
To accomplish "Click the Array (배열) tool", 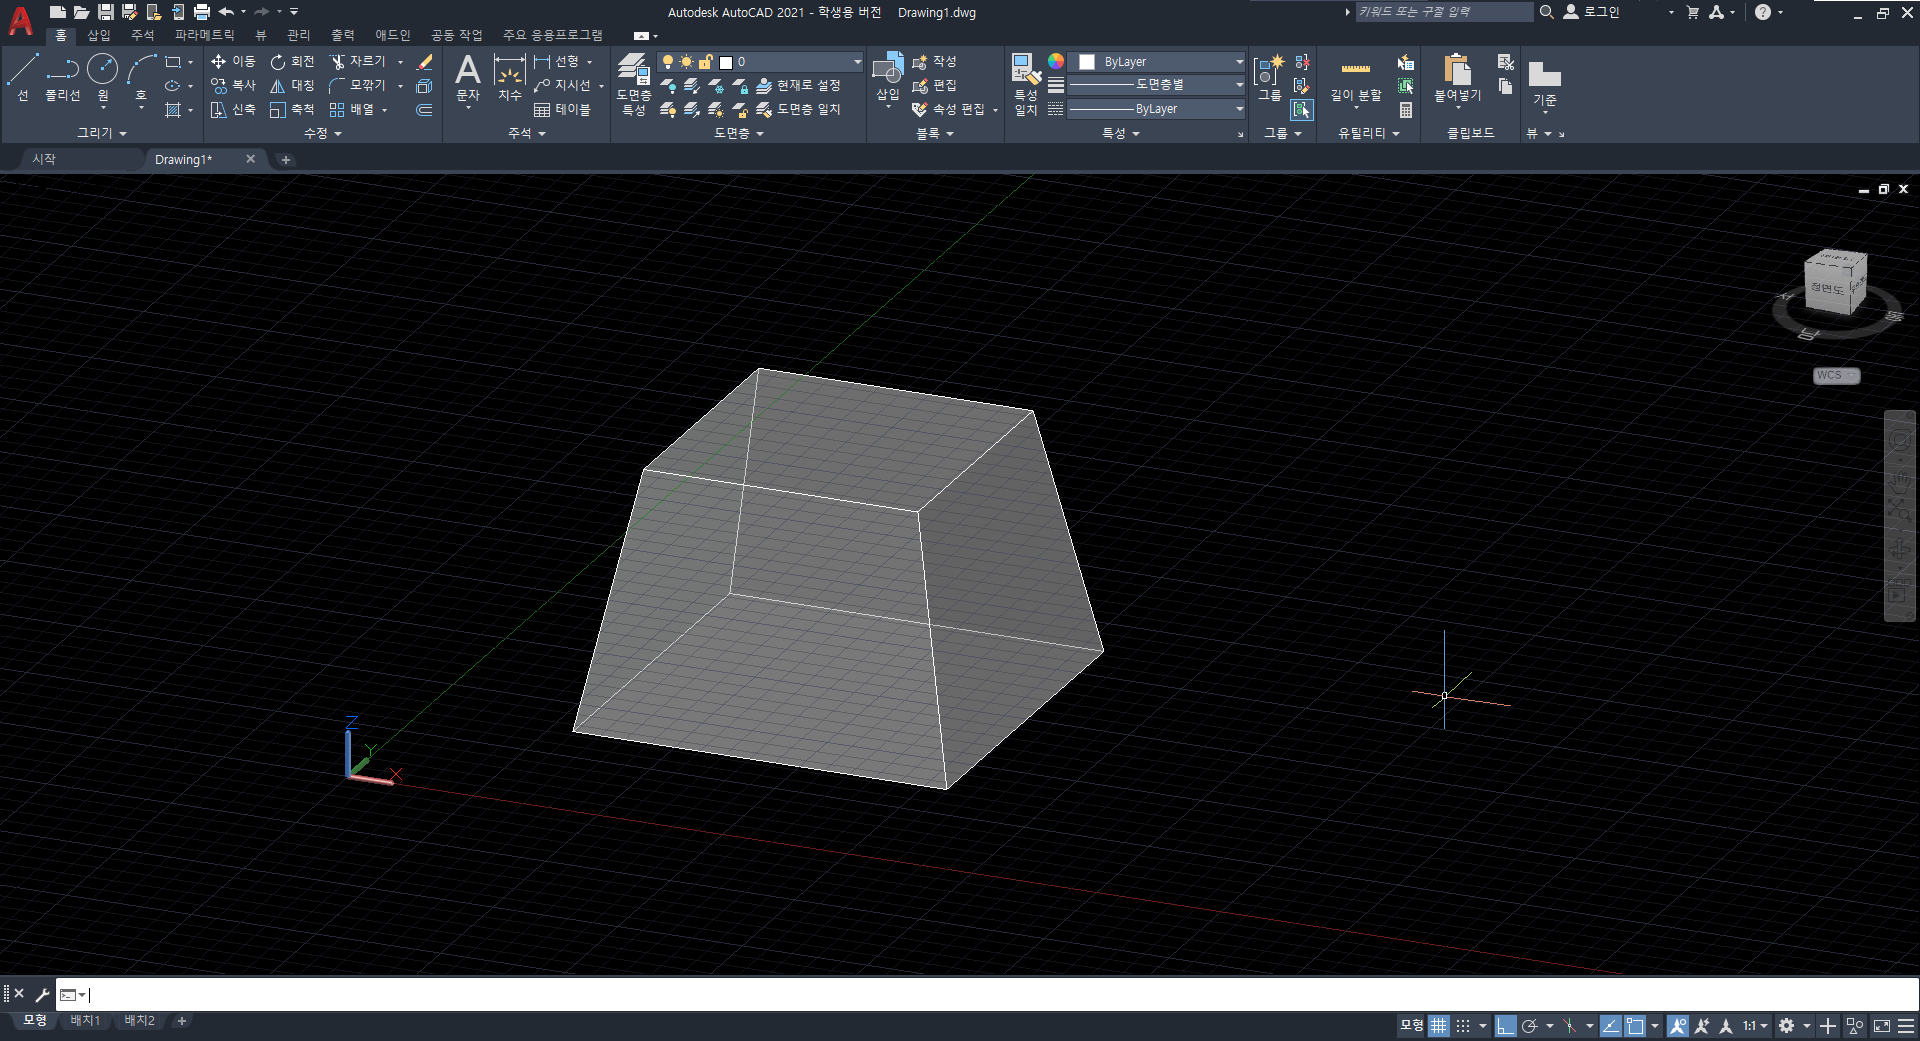I will point(351,110).
